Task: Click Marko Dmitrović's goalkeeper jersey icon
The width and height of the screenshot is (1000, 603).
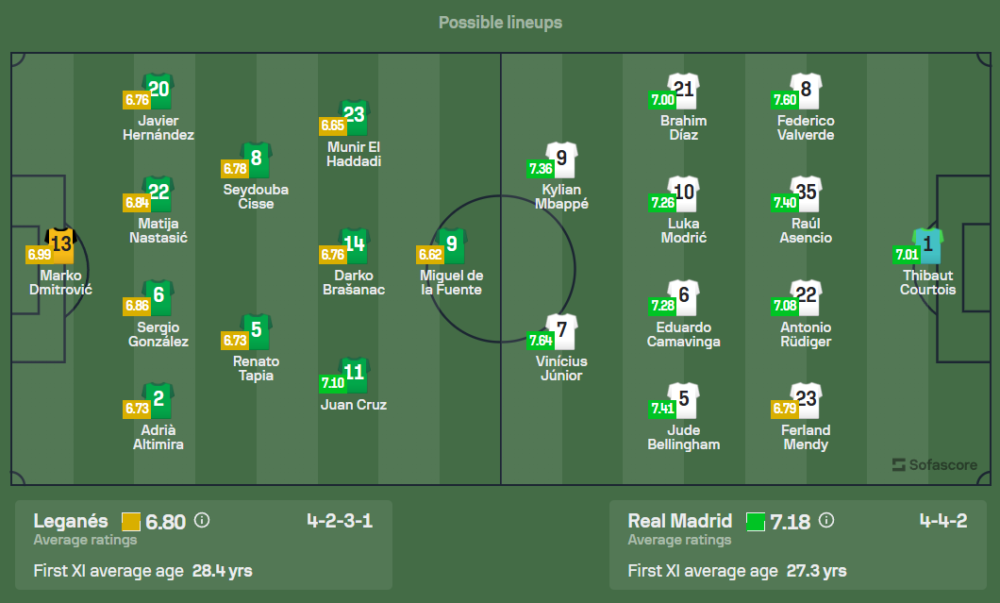Action: tap(62, 243)
